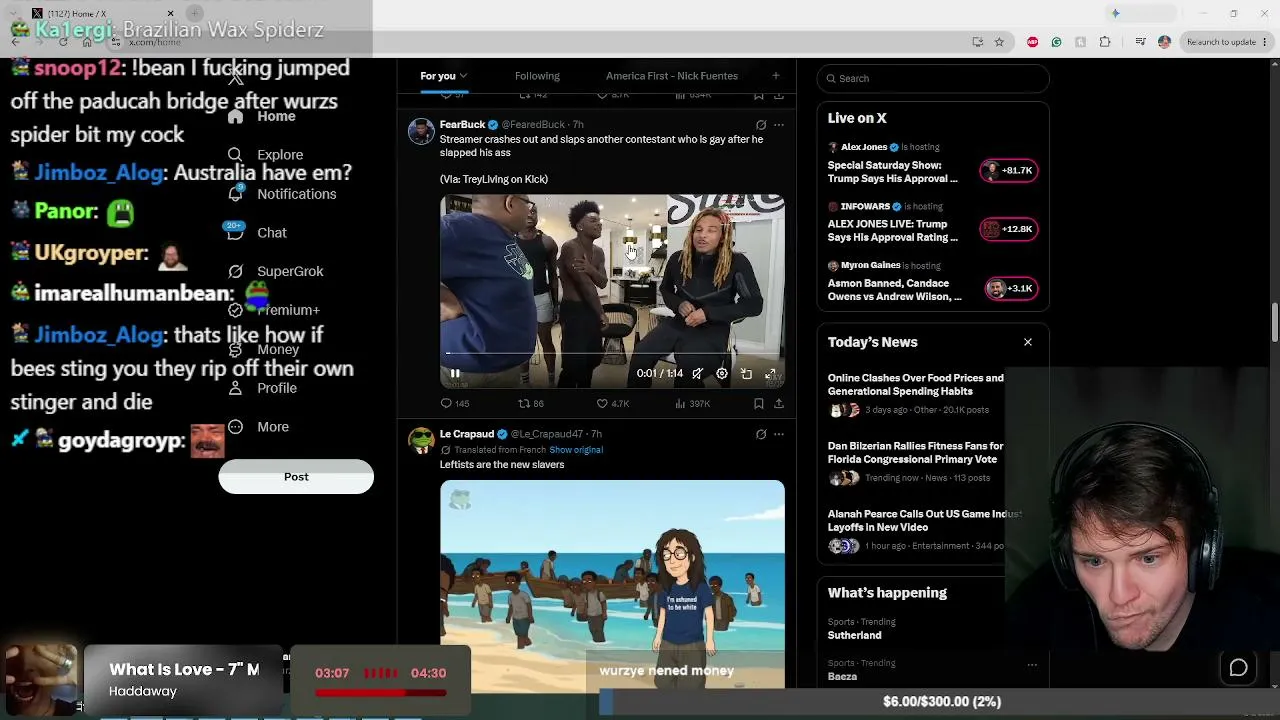Expand the video to fullscreen
Viewport: 1280px width, 720px height.
click(771, 374)
